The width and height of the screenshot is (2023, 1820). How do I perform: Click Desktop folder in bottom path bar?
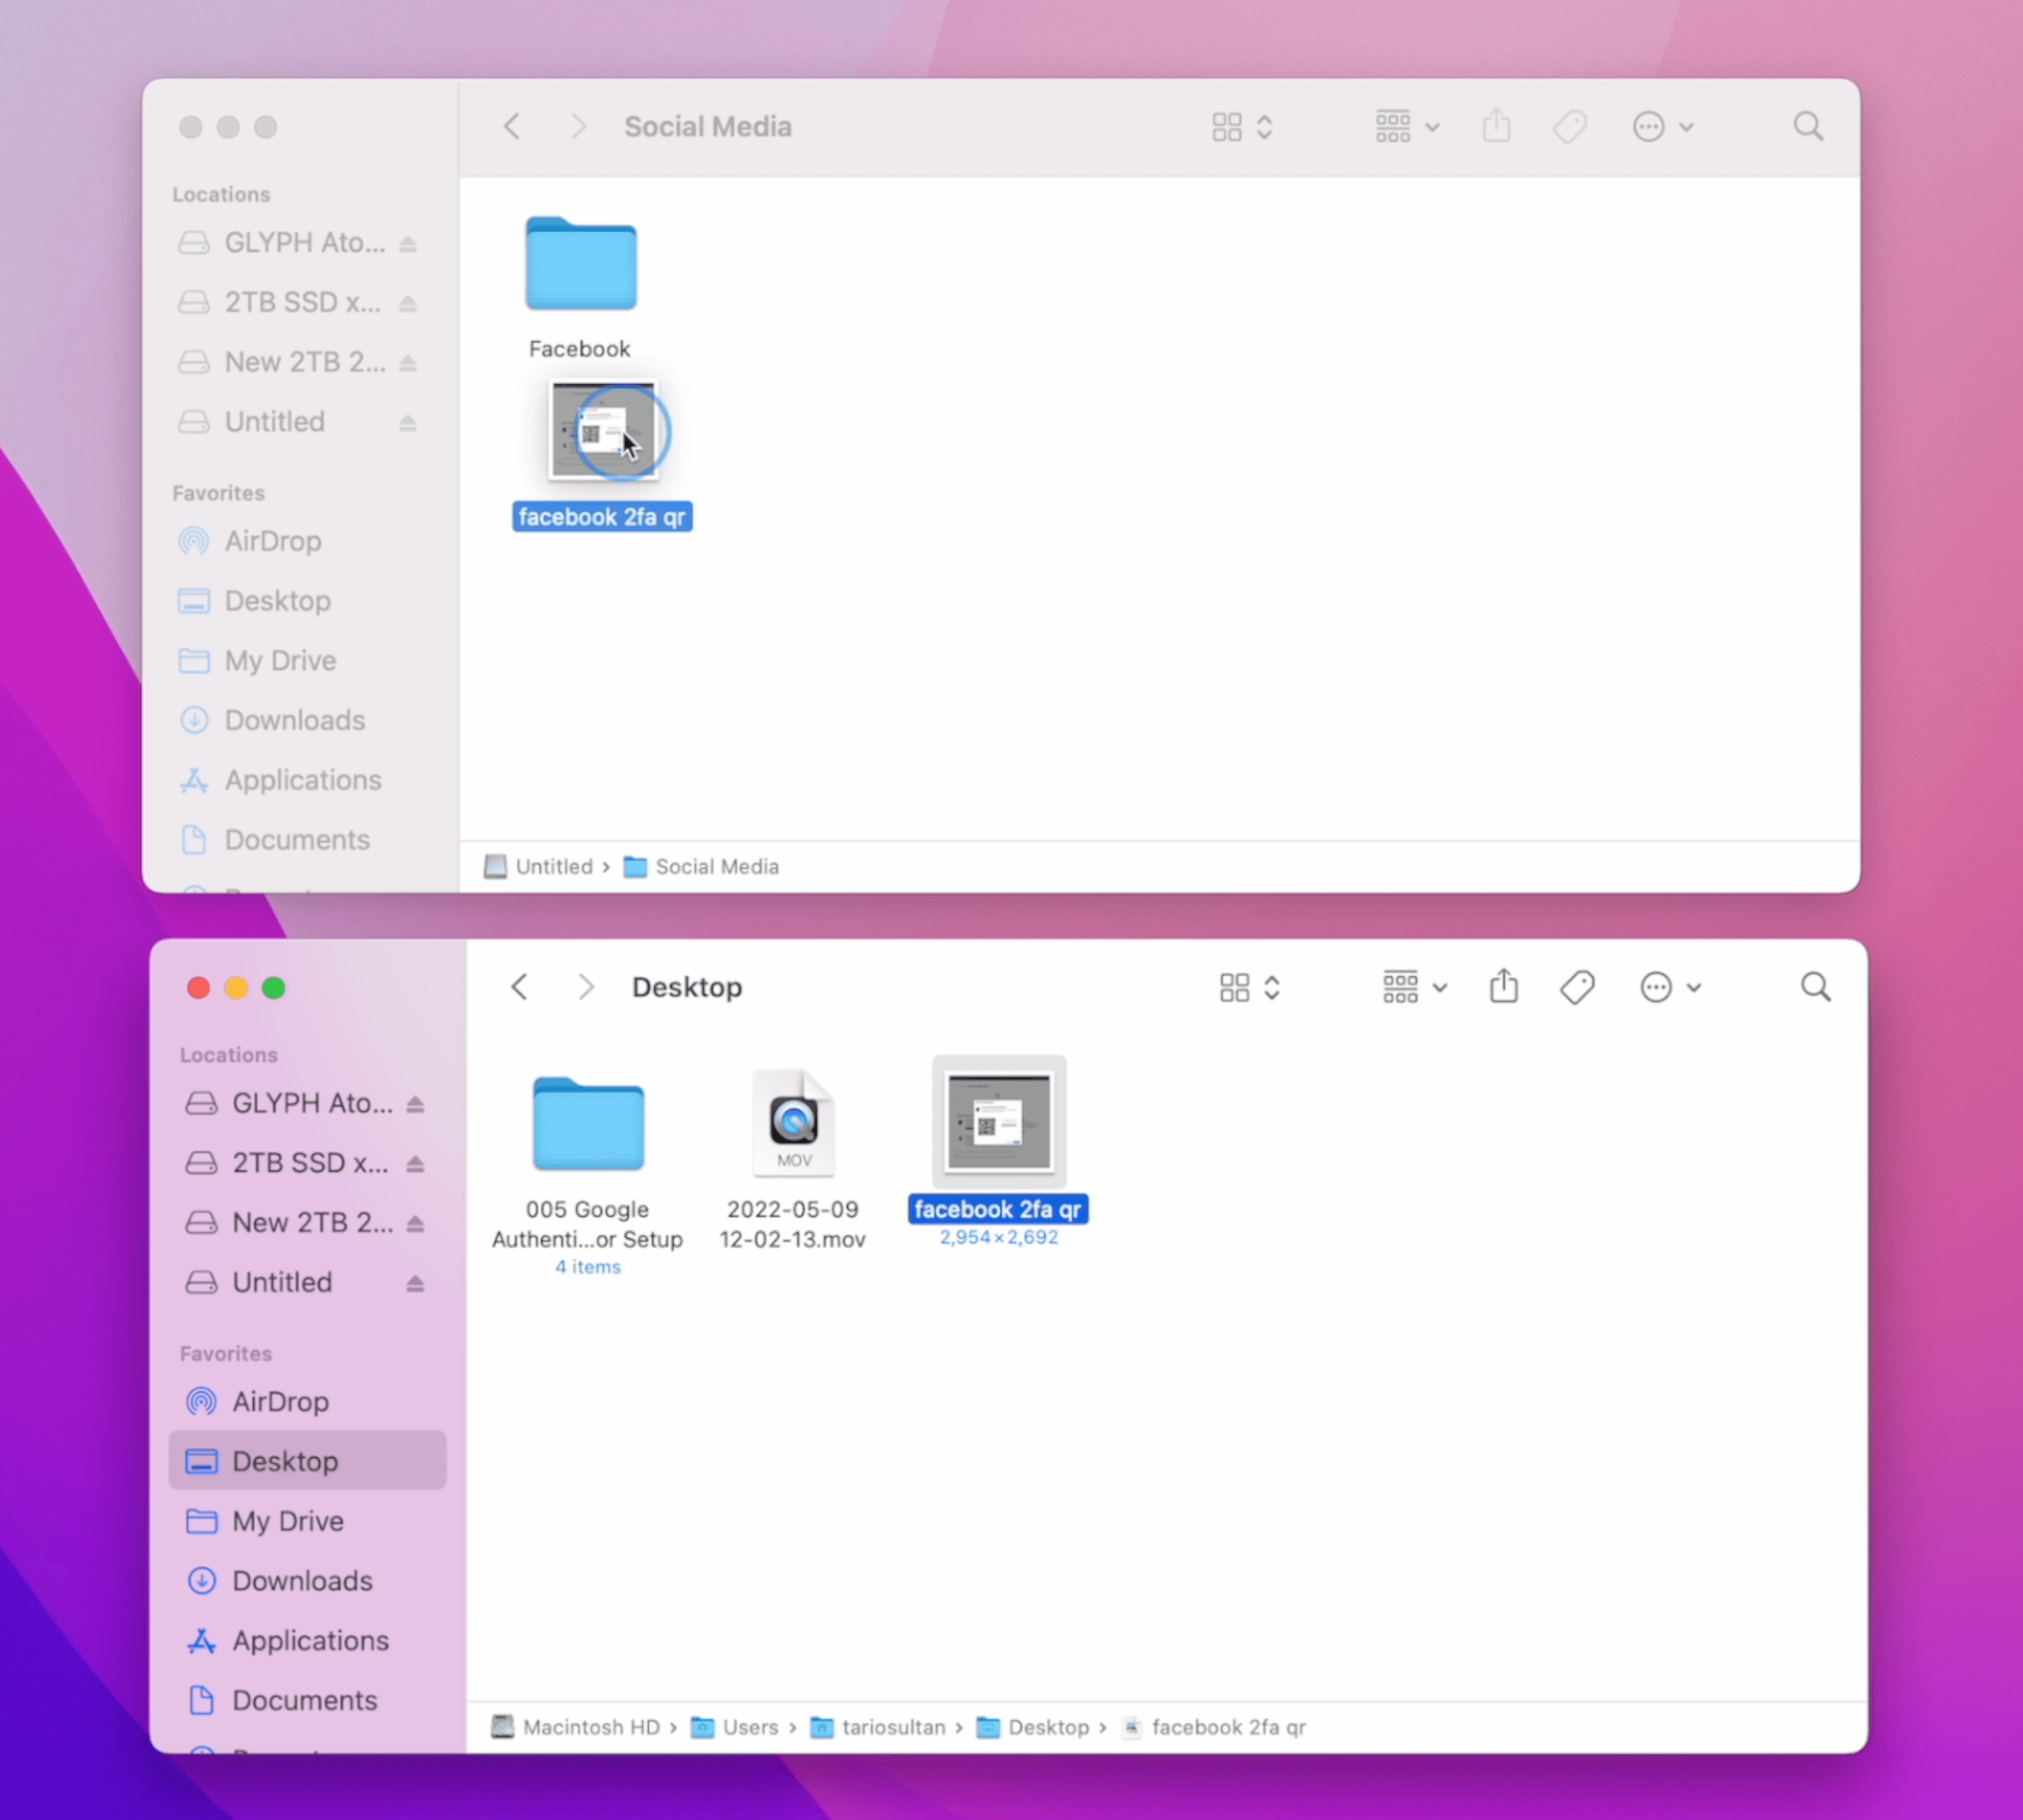[x=1033, y=1727]
